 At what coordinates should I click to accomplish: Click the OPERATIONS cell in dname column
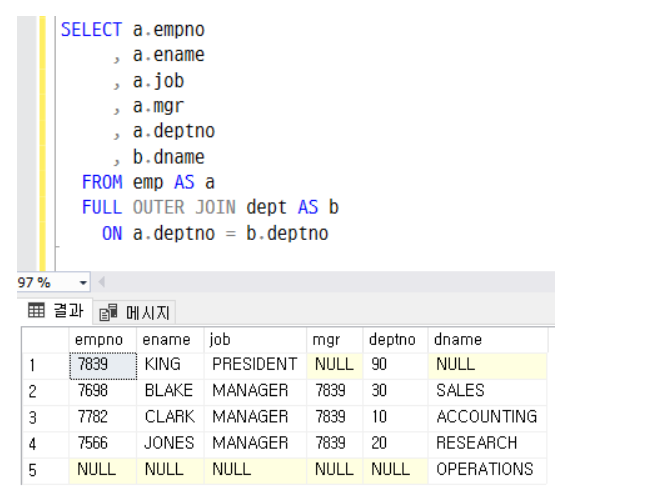pyautogui.click(x=488, y=471)
